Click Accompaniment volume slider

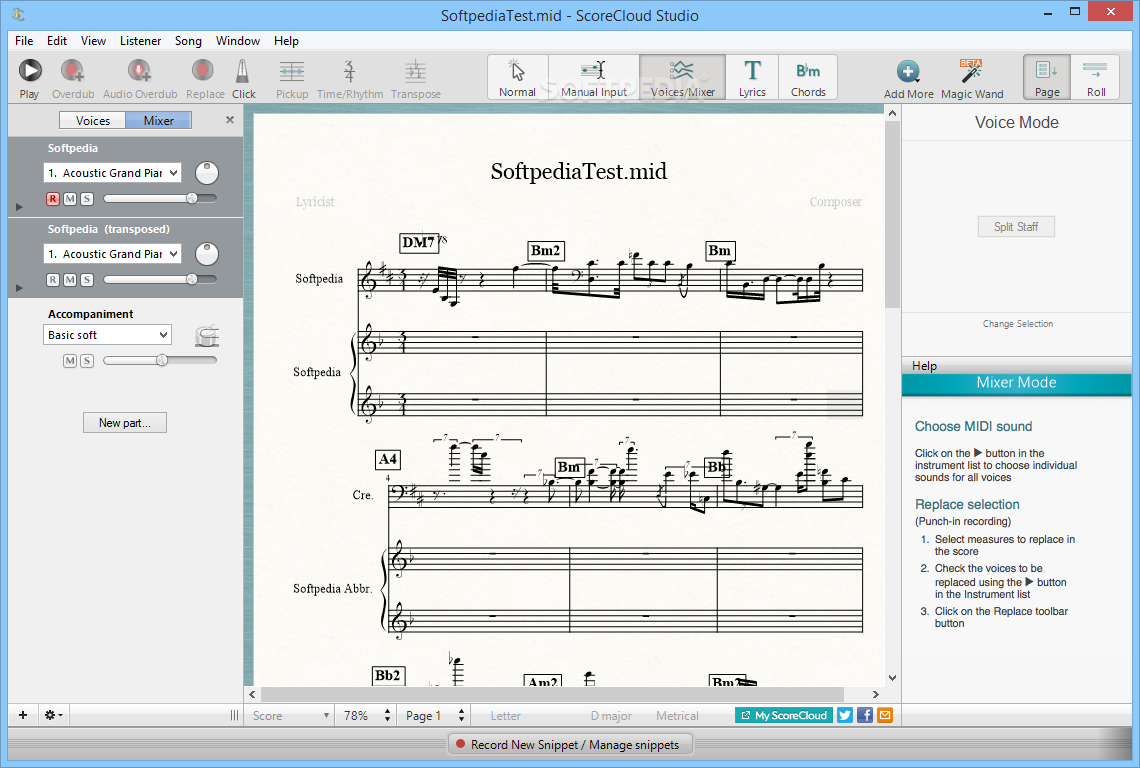tap(160, 360)
